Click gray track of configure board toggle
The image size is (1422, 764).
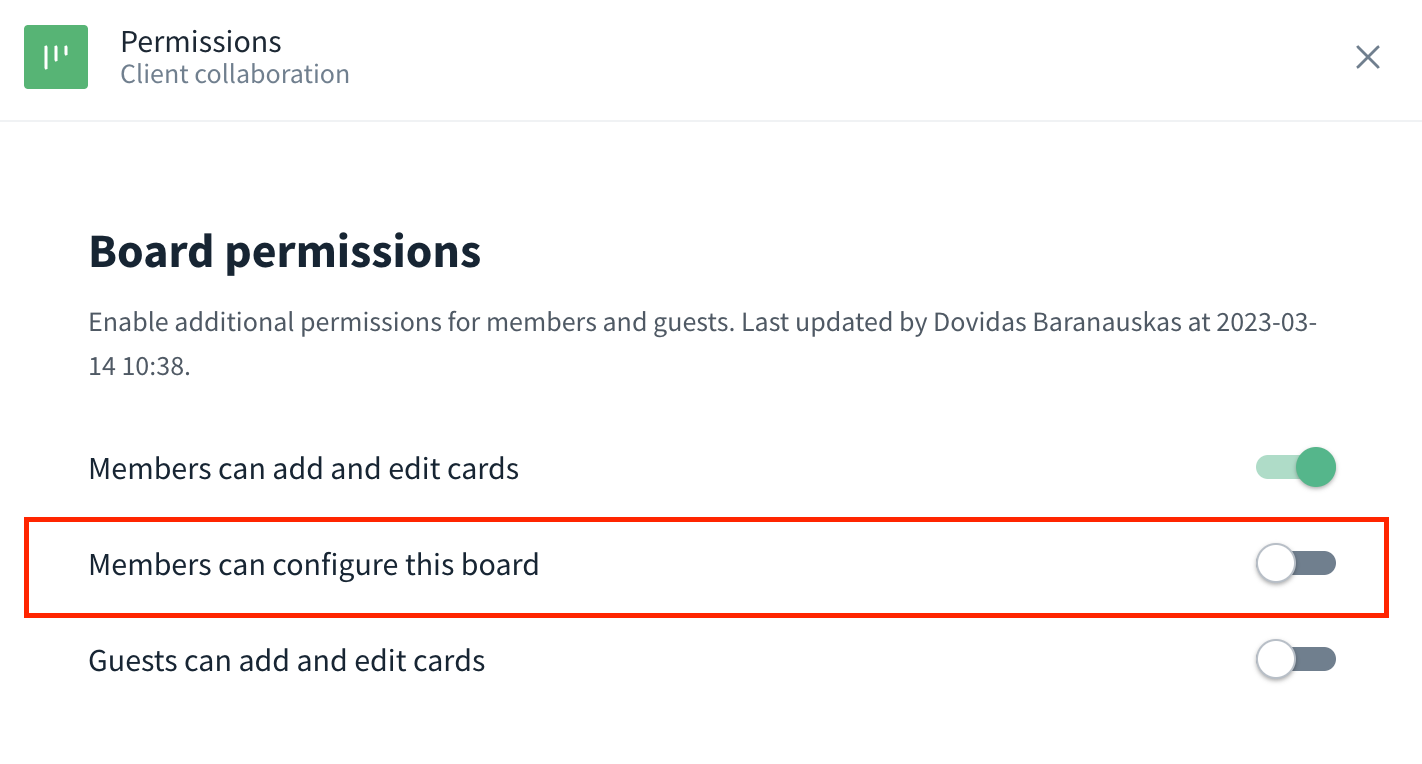tap(1316, 564)
